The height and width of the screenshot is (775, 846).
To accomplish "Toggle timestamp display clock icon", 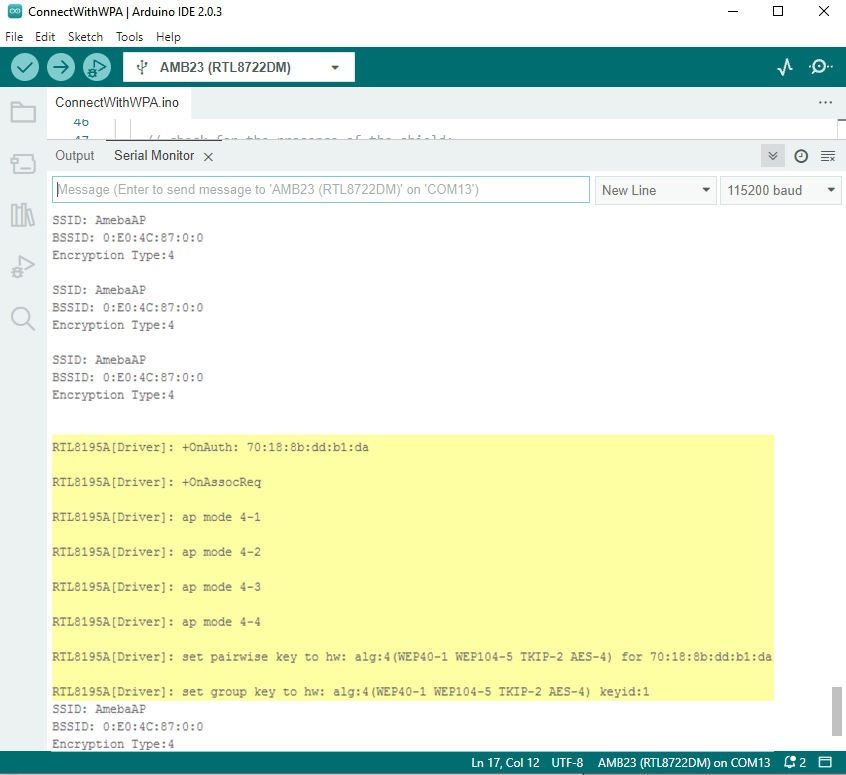I will pyautogui.click(x=801, y=156).
